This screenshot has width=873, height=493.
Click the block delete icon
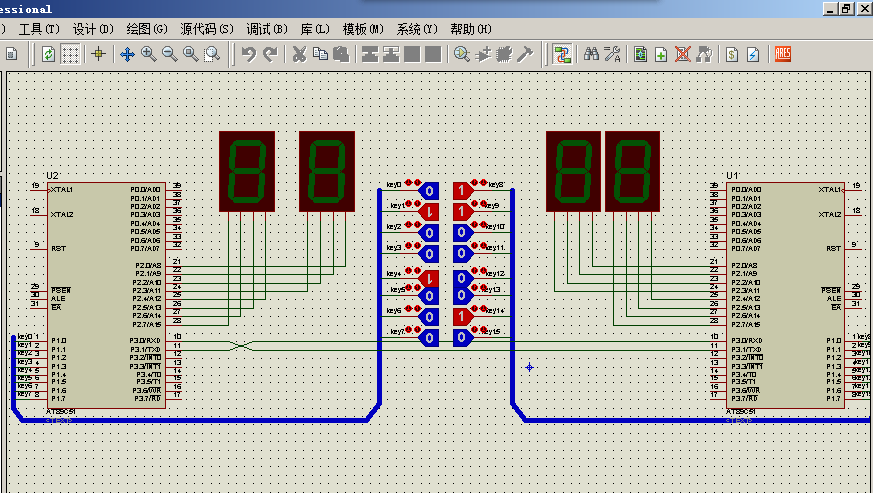click(433, 54)
